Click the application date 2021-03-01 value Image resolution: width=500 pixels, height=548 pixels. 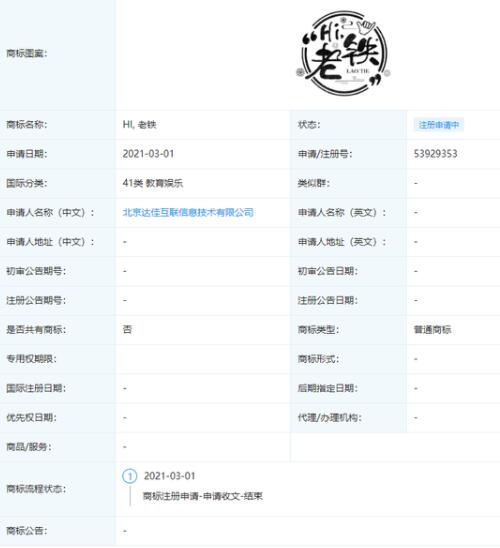(148, 154)
